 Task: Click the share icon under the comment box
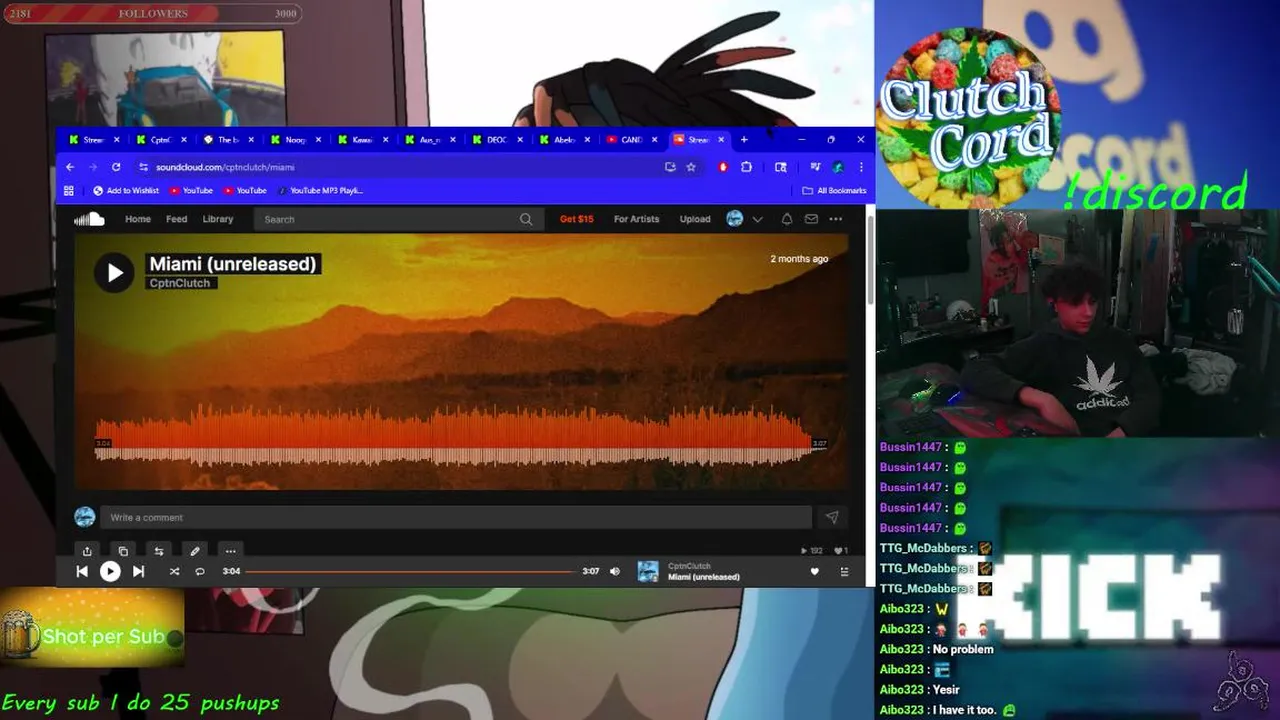[87, 551]
